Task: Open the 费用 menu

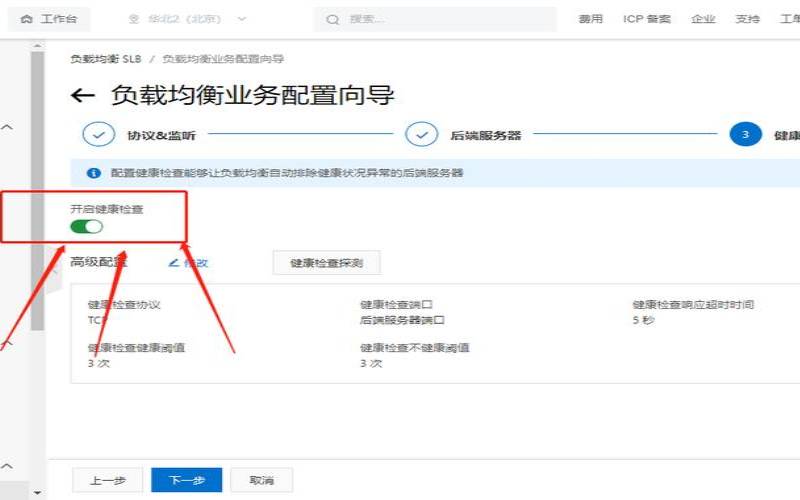Action: pos(591,19)
